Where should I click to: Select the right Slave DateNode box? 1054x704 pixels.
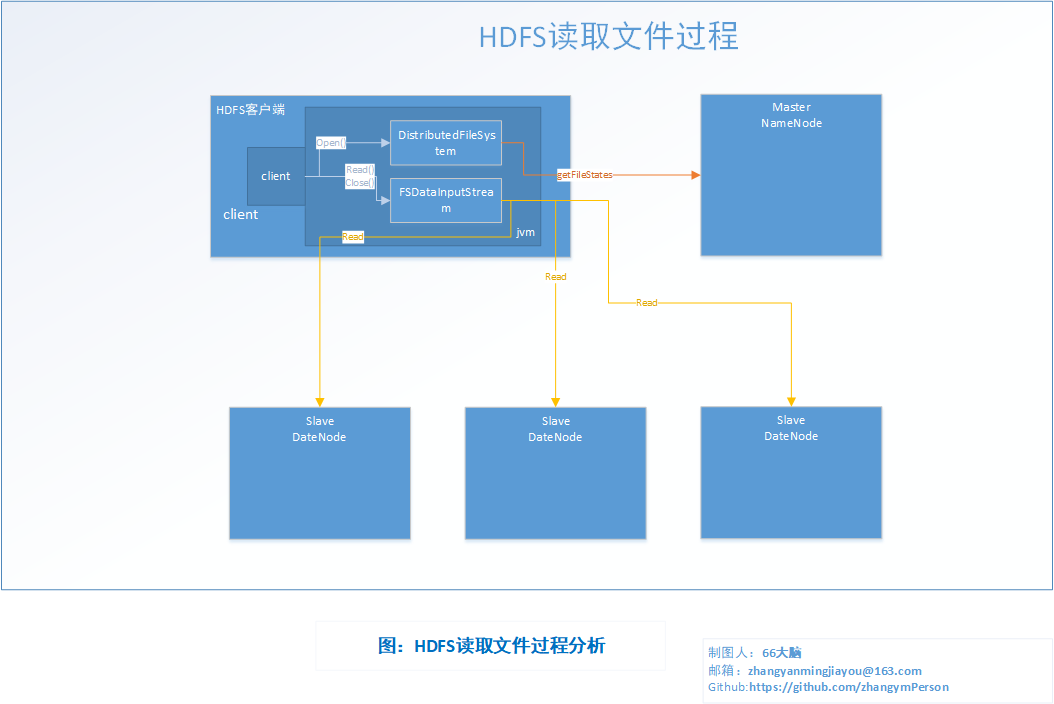pyautogui.click(x=791, y=472)
